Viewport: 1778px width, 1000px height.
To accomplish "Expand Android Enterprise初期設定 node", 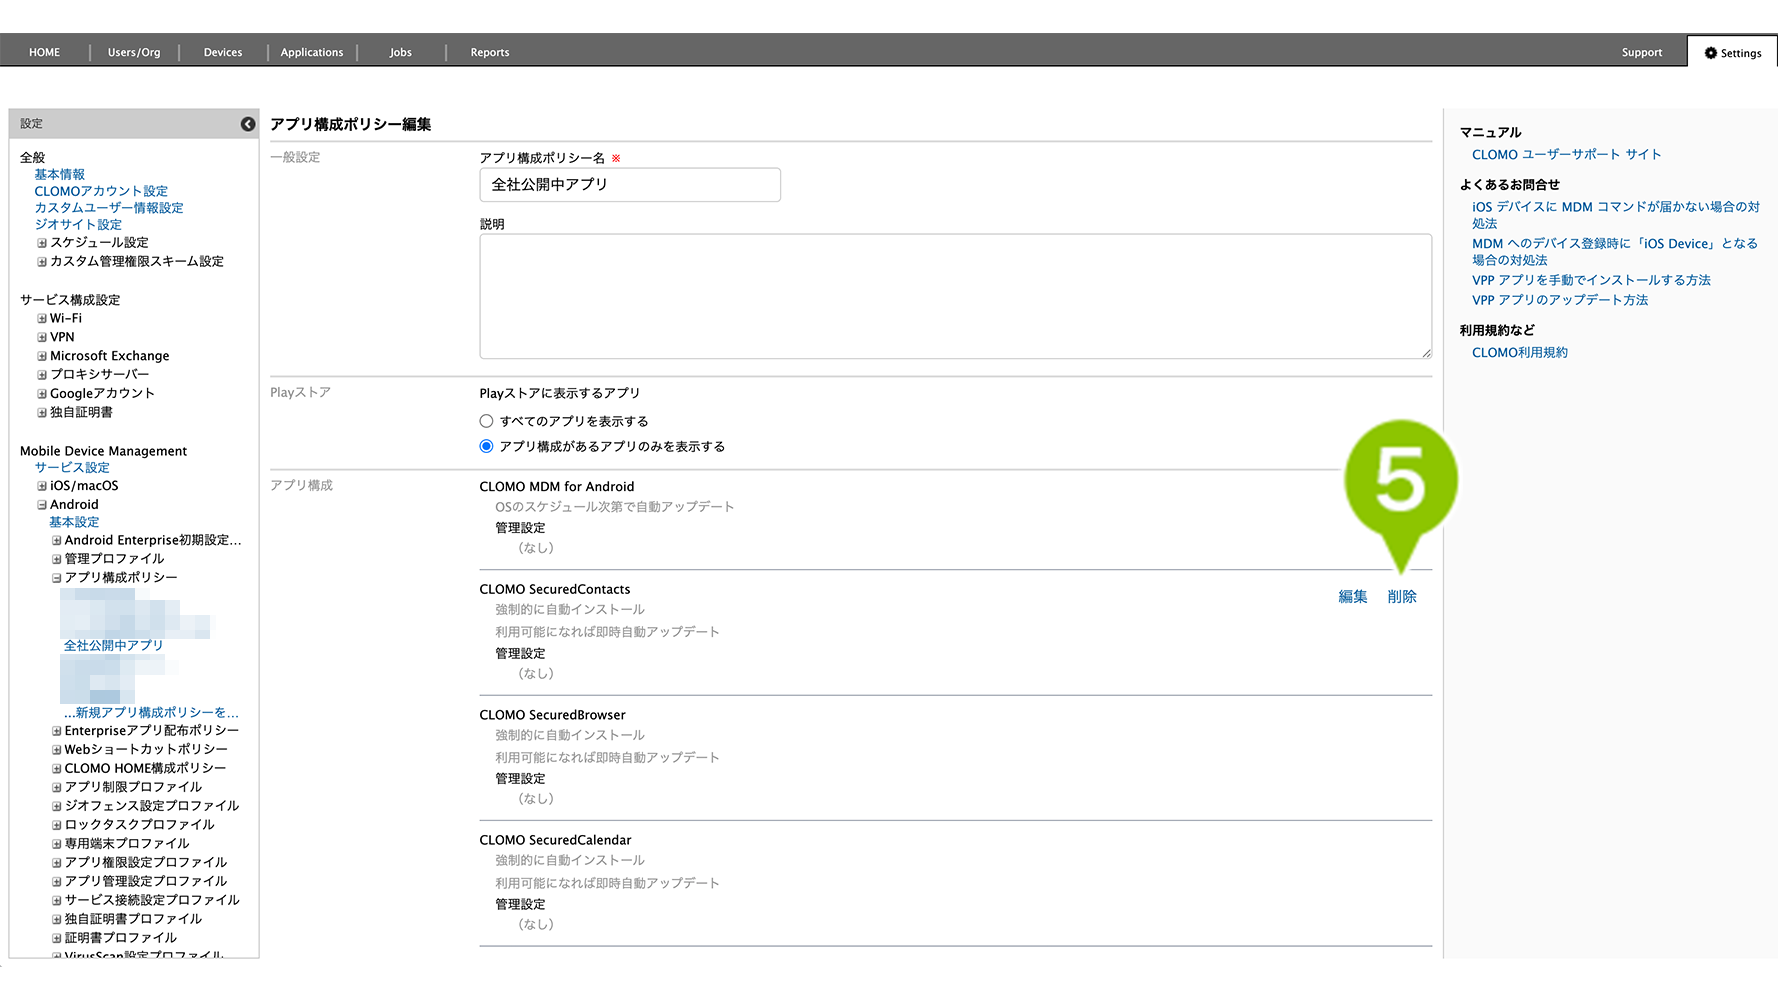I will pos(57,541).
